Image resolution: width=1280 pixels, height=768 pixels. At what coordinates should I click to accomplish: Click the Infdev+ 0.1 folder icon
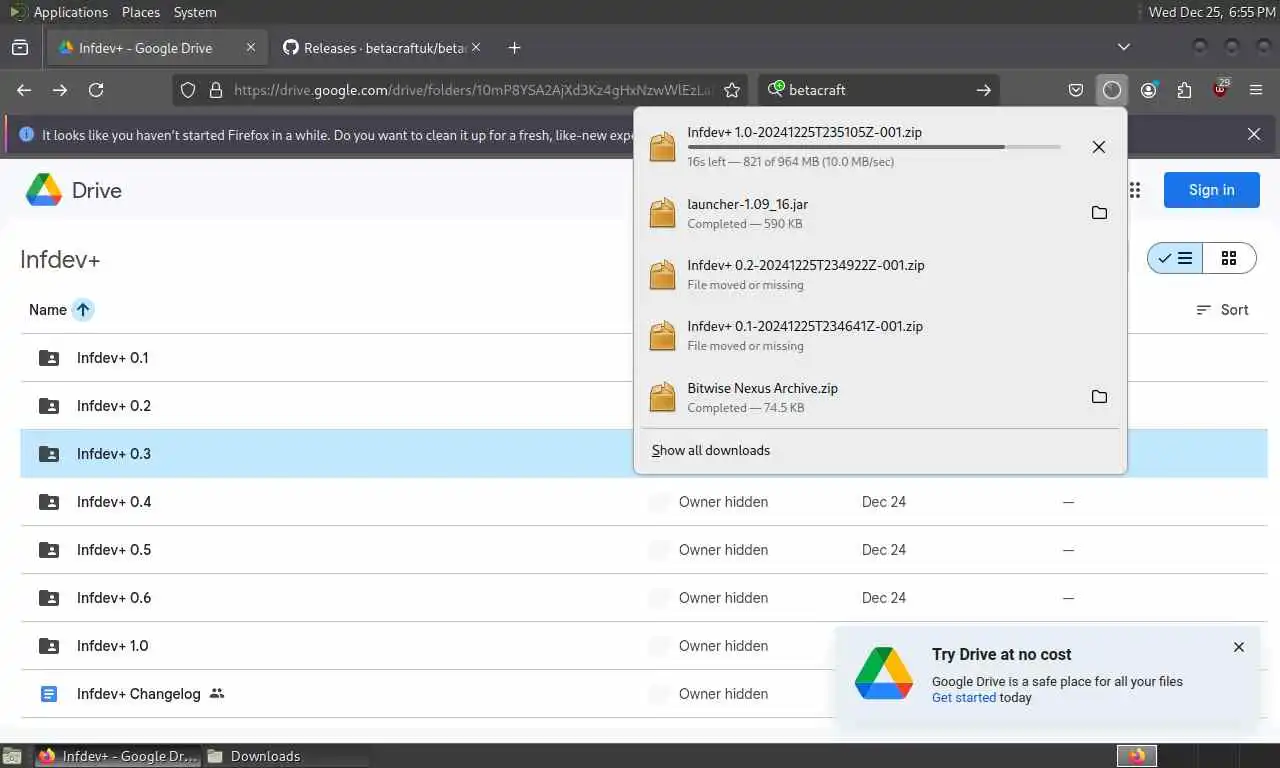coord(48,358)
